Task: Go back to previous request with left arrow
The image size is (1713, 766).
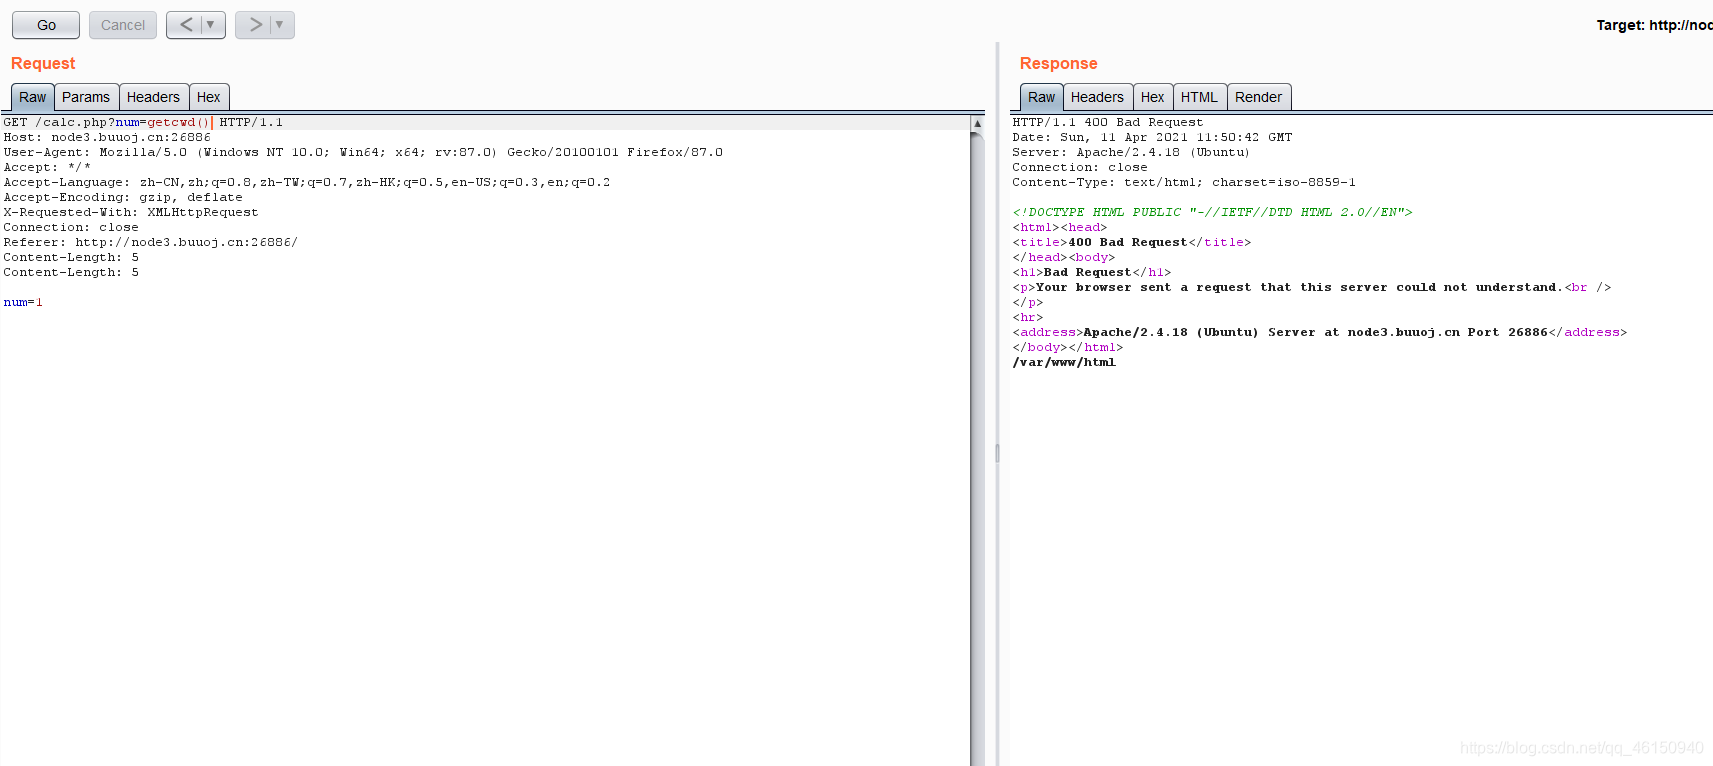Action: (x=186, y=25)
